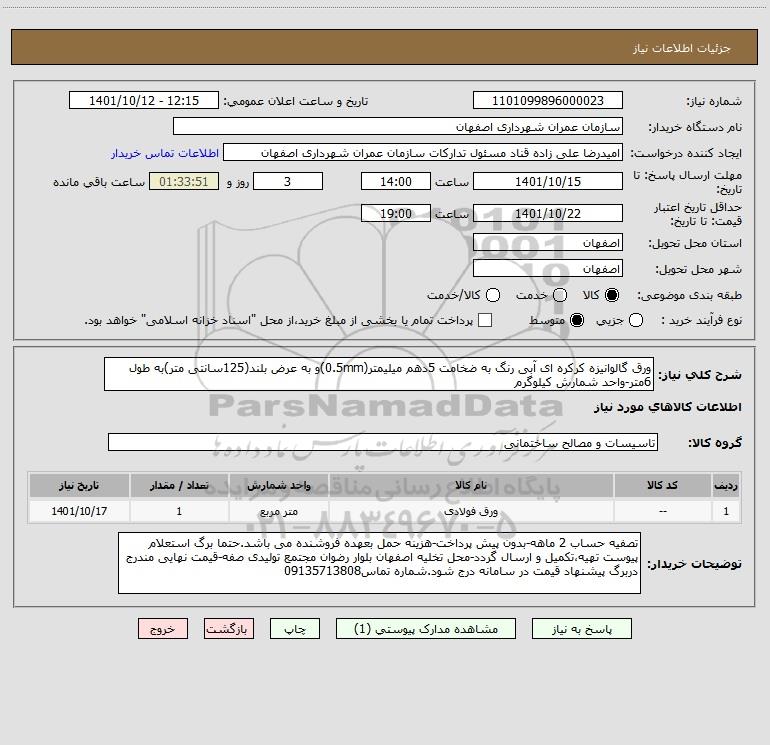Click the بازگشت back button

pyautogui.click(x=229, y=629)
